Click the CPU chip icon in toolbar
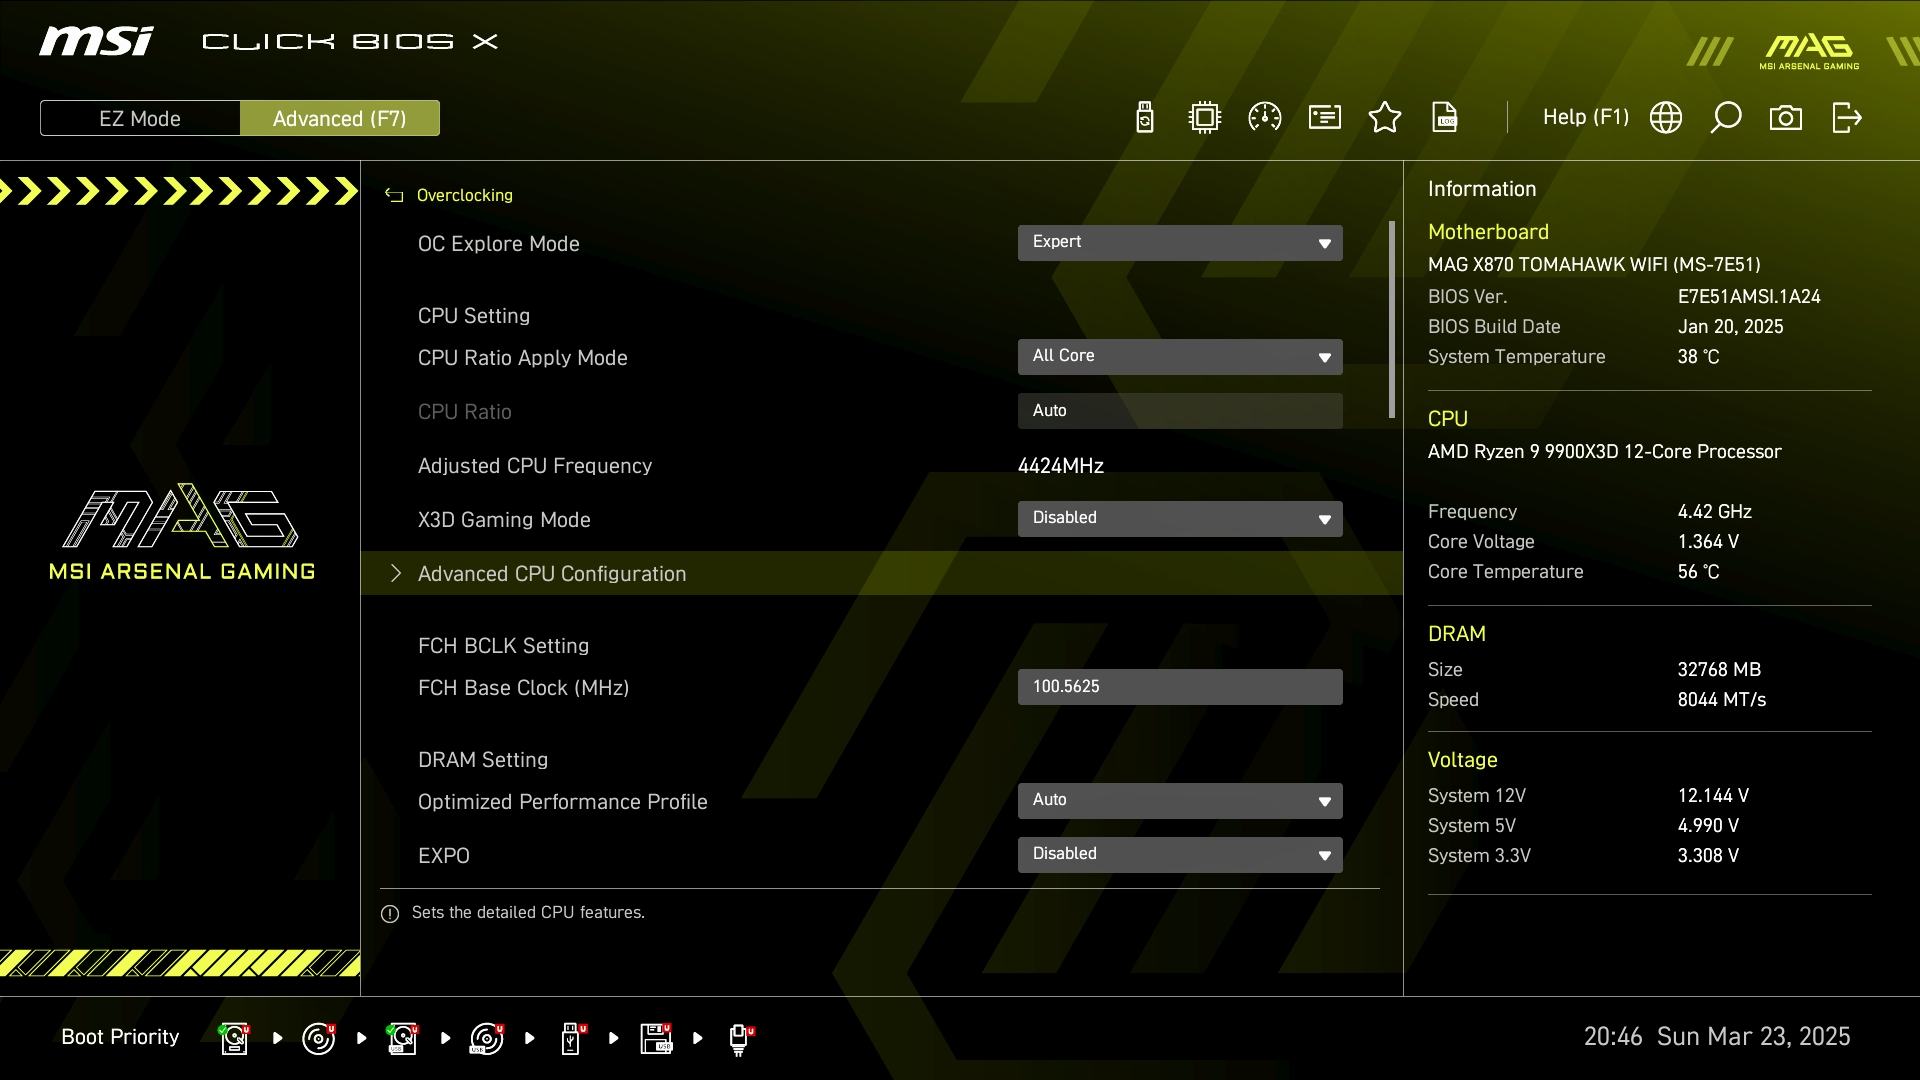The image size is (1920, 1080). click(x=1205, y=118)
